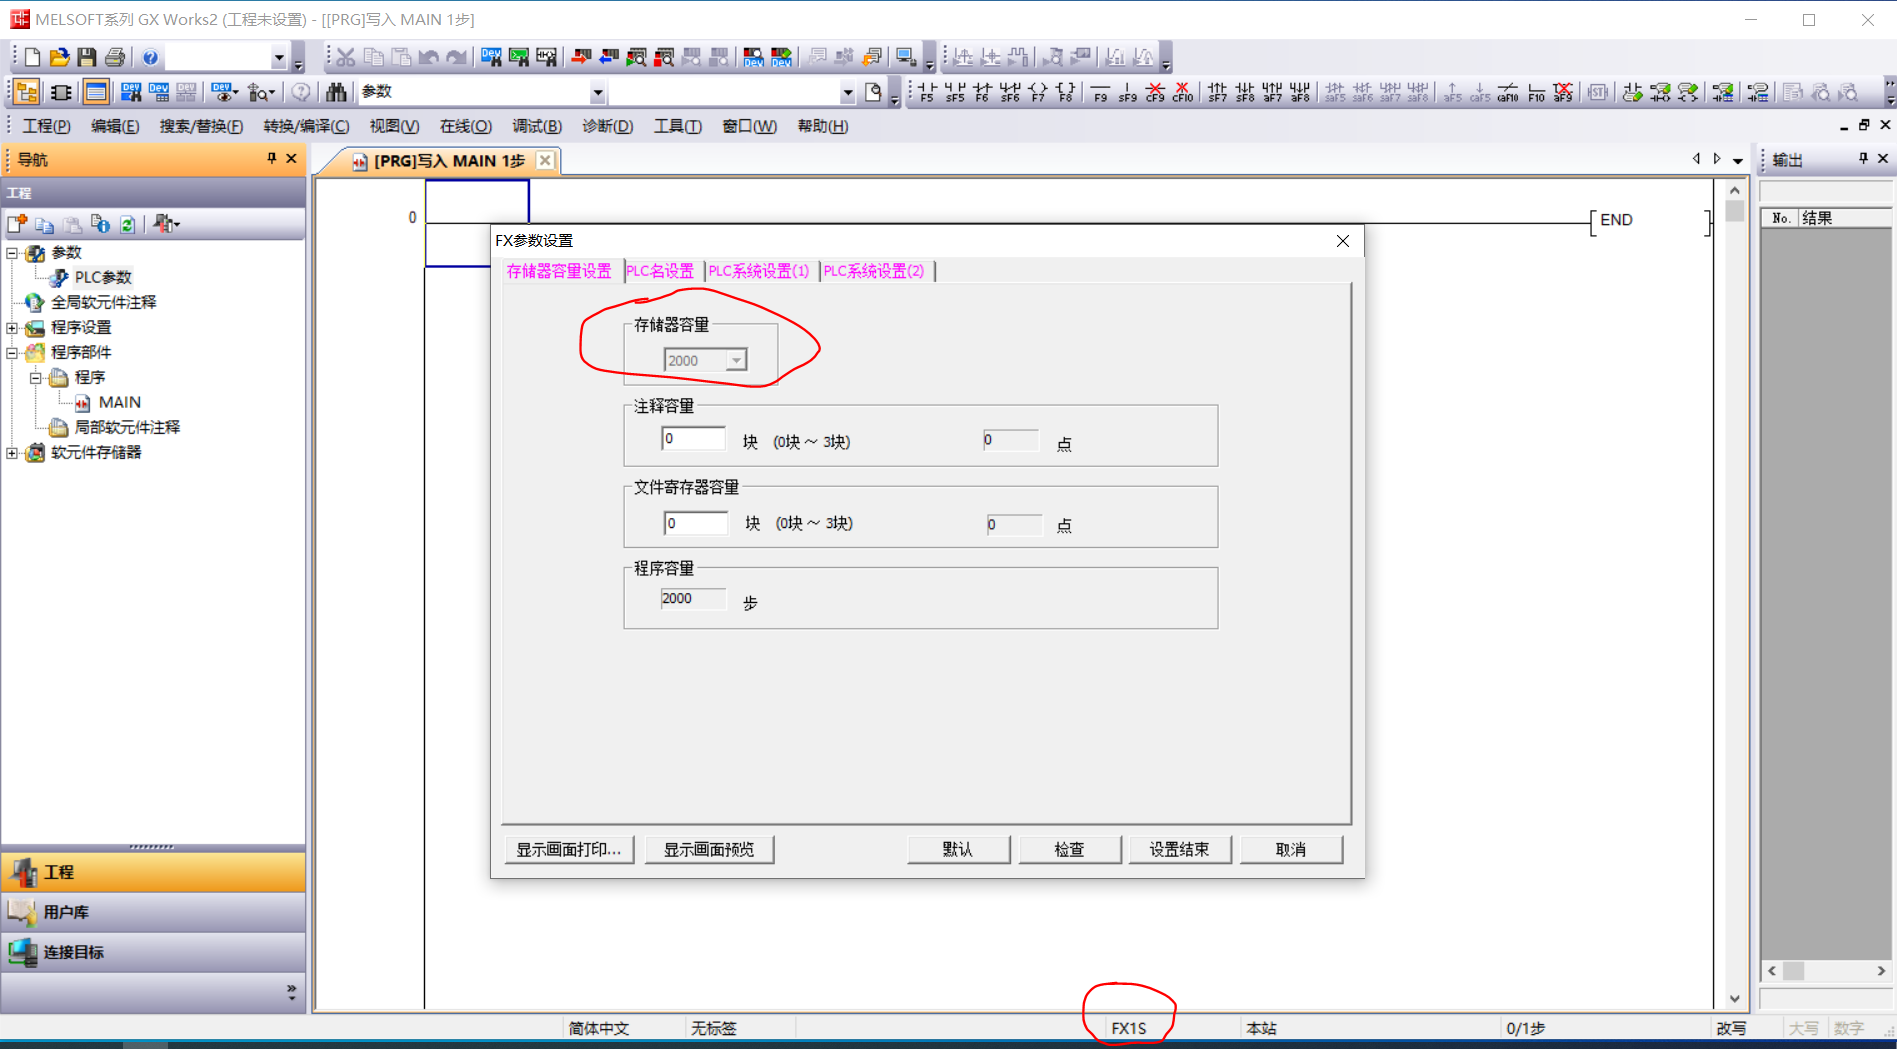1897x1049 pixels.
Task: Click the output panel horizontal scrollbar
Action: coord(1825,970)
